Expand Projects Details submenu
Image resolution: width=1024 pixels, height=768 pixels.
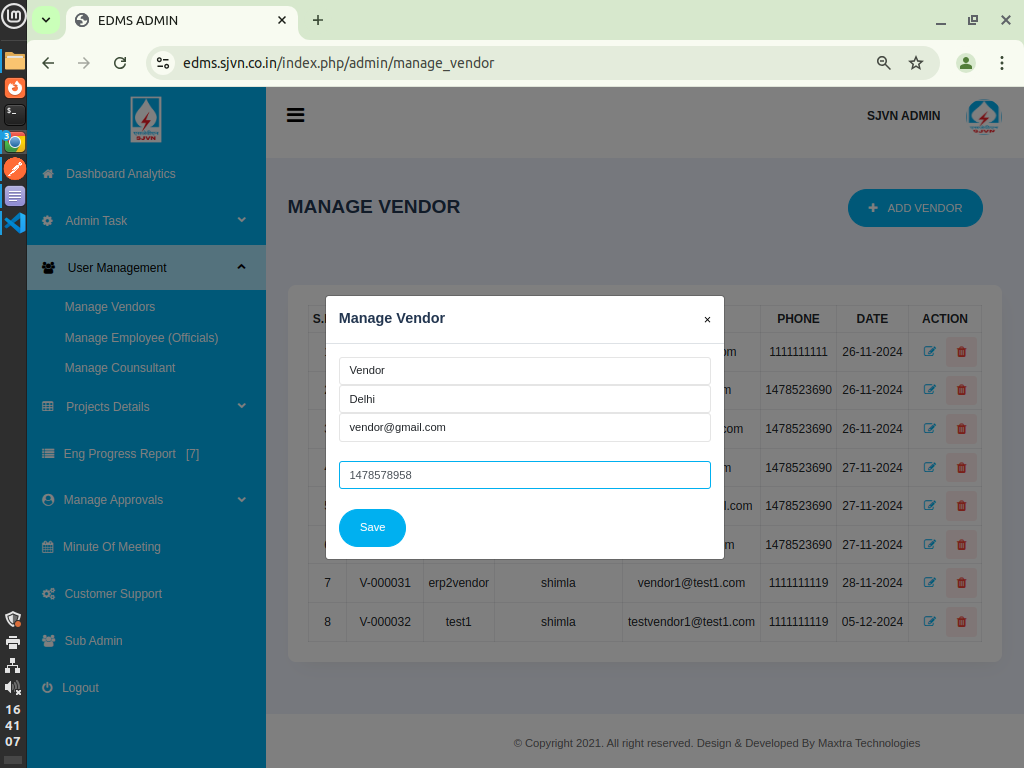click(146, 407)
